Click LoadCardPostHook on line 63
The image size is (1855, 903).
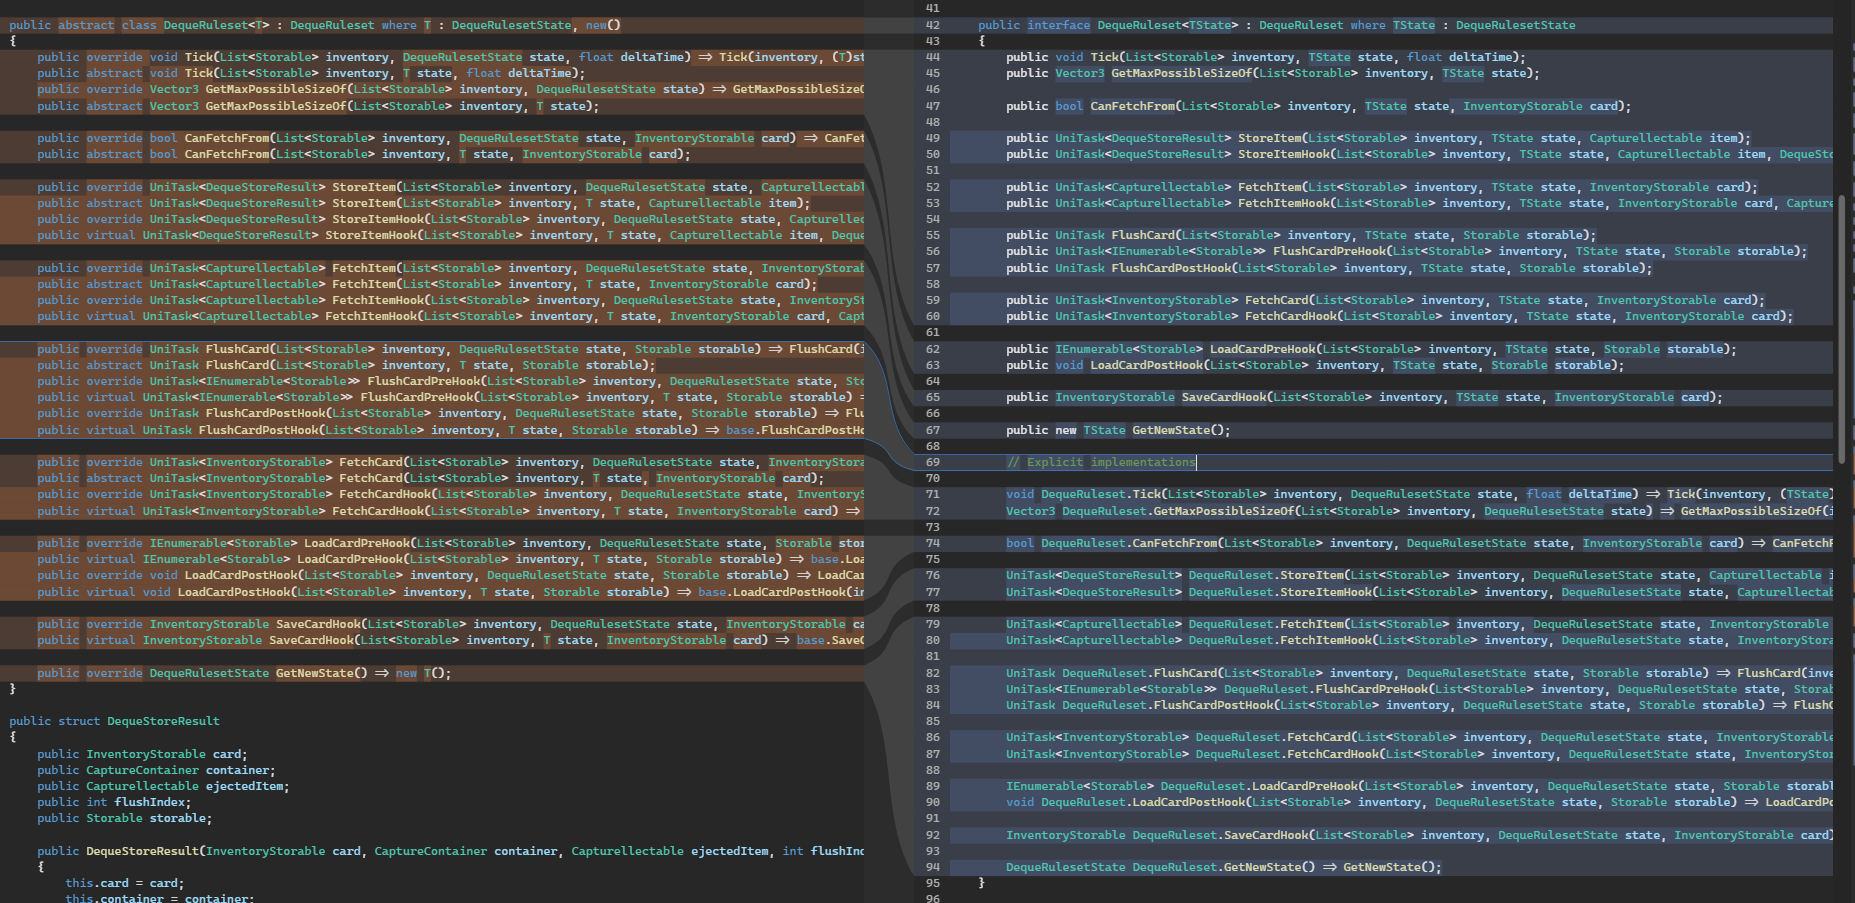(x=1147, y=365)
